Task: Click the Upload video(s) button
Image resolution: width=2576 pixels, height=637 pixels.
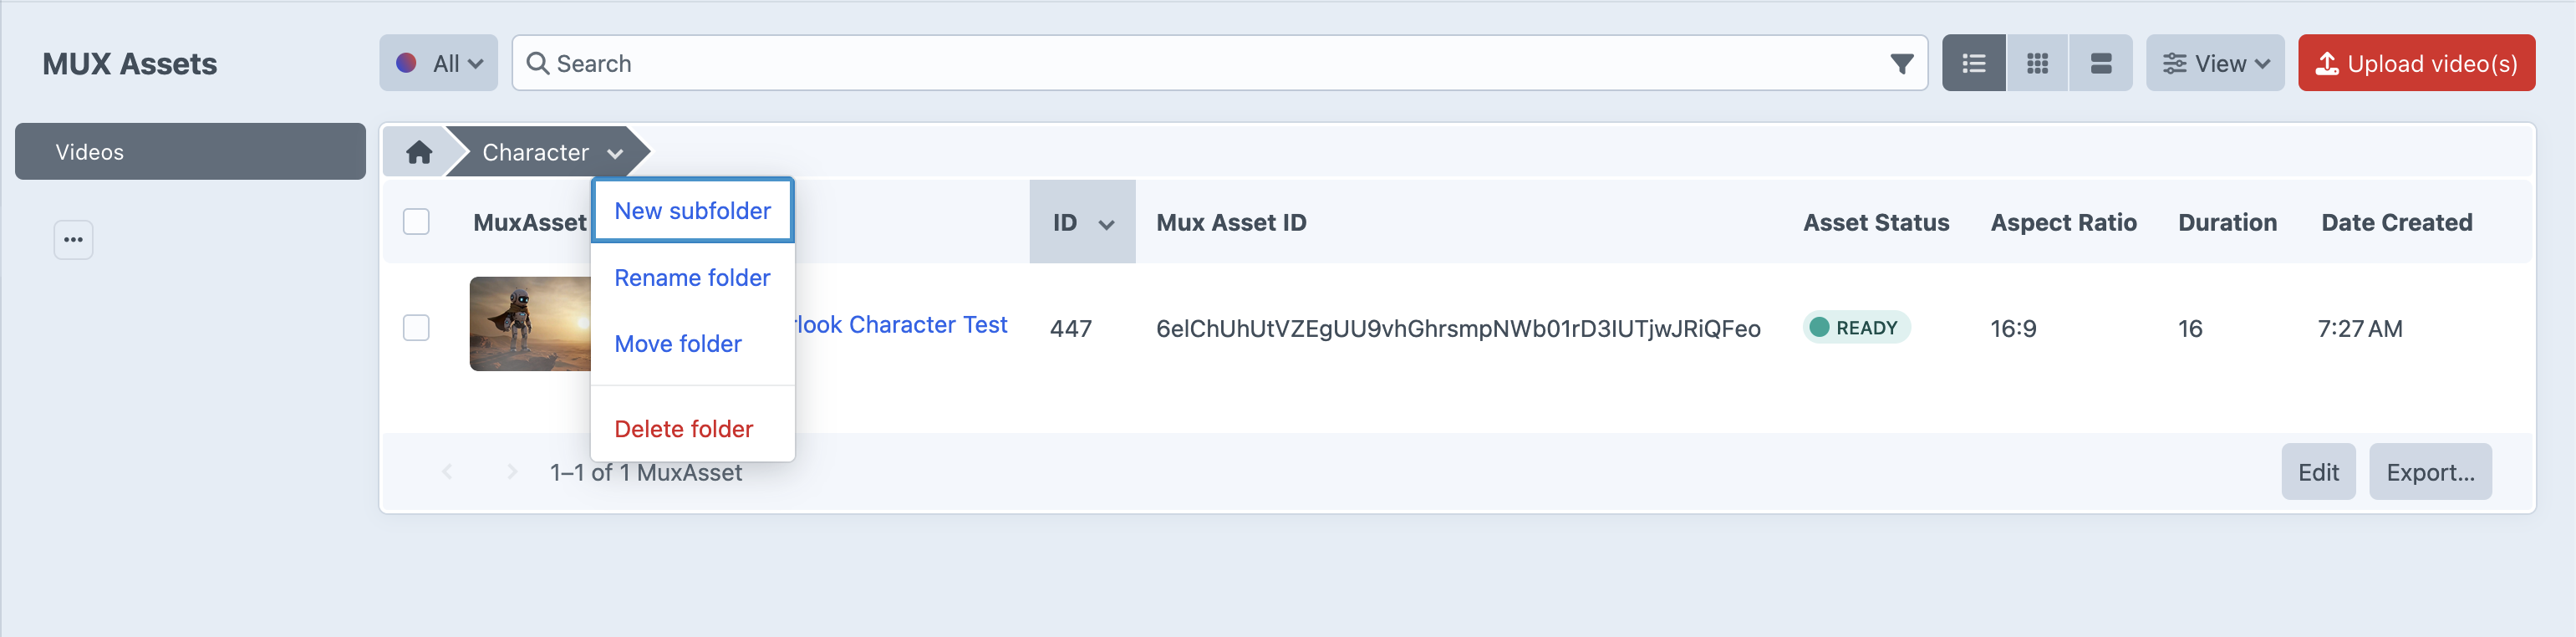Action: (2416, 63)
